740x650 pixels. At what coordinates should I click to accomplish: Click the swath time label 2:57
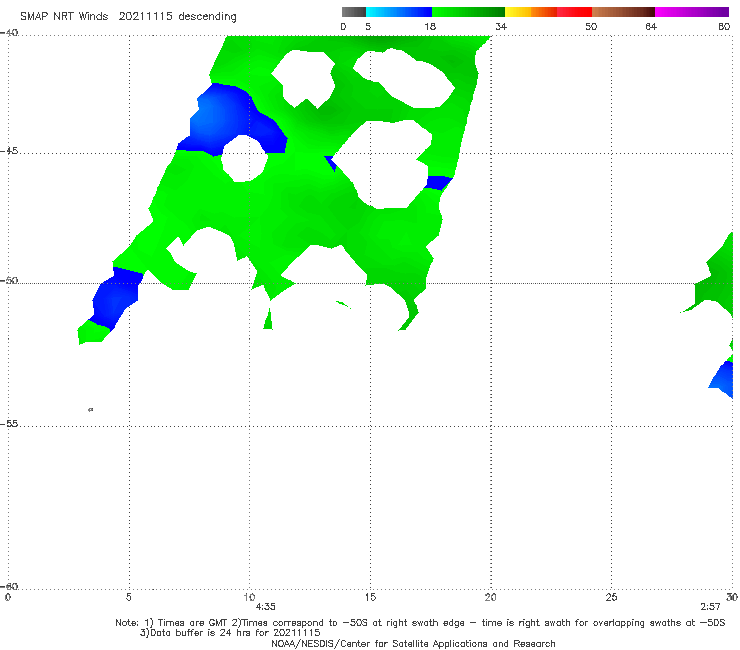pos(710,607)
